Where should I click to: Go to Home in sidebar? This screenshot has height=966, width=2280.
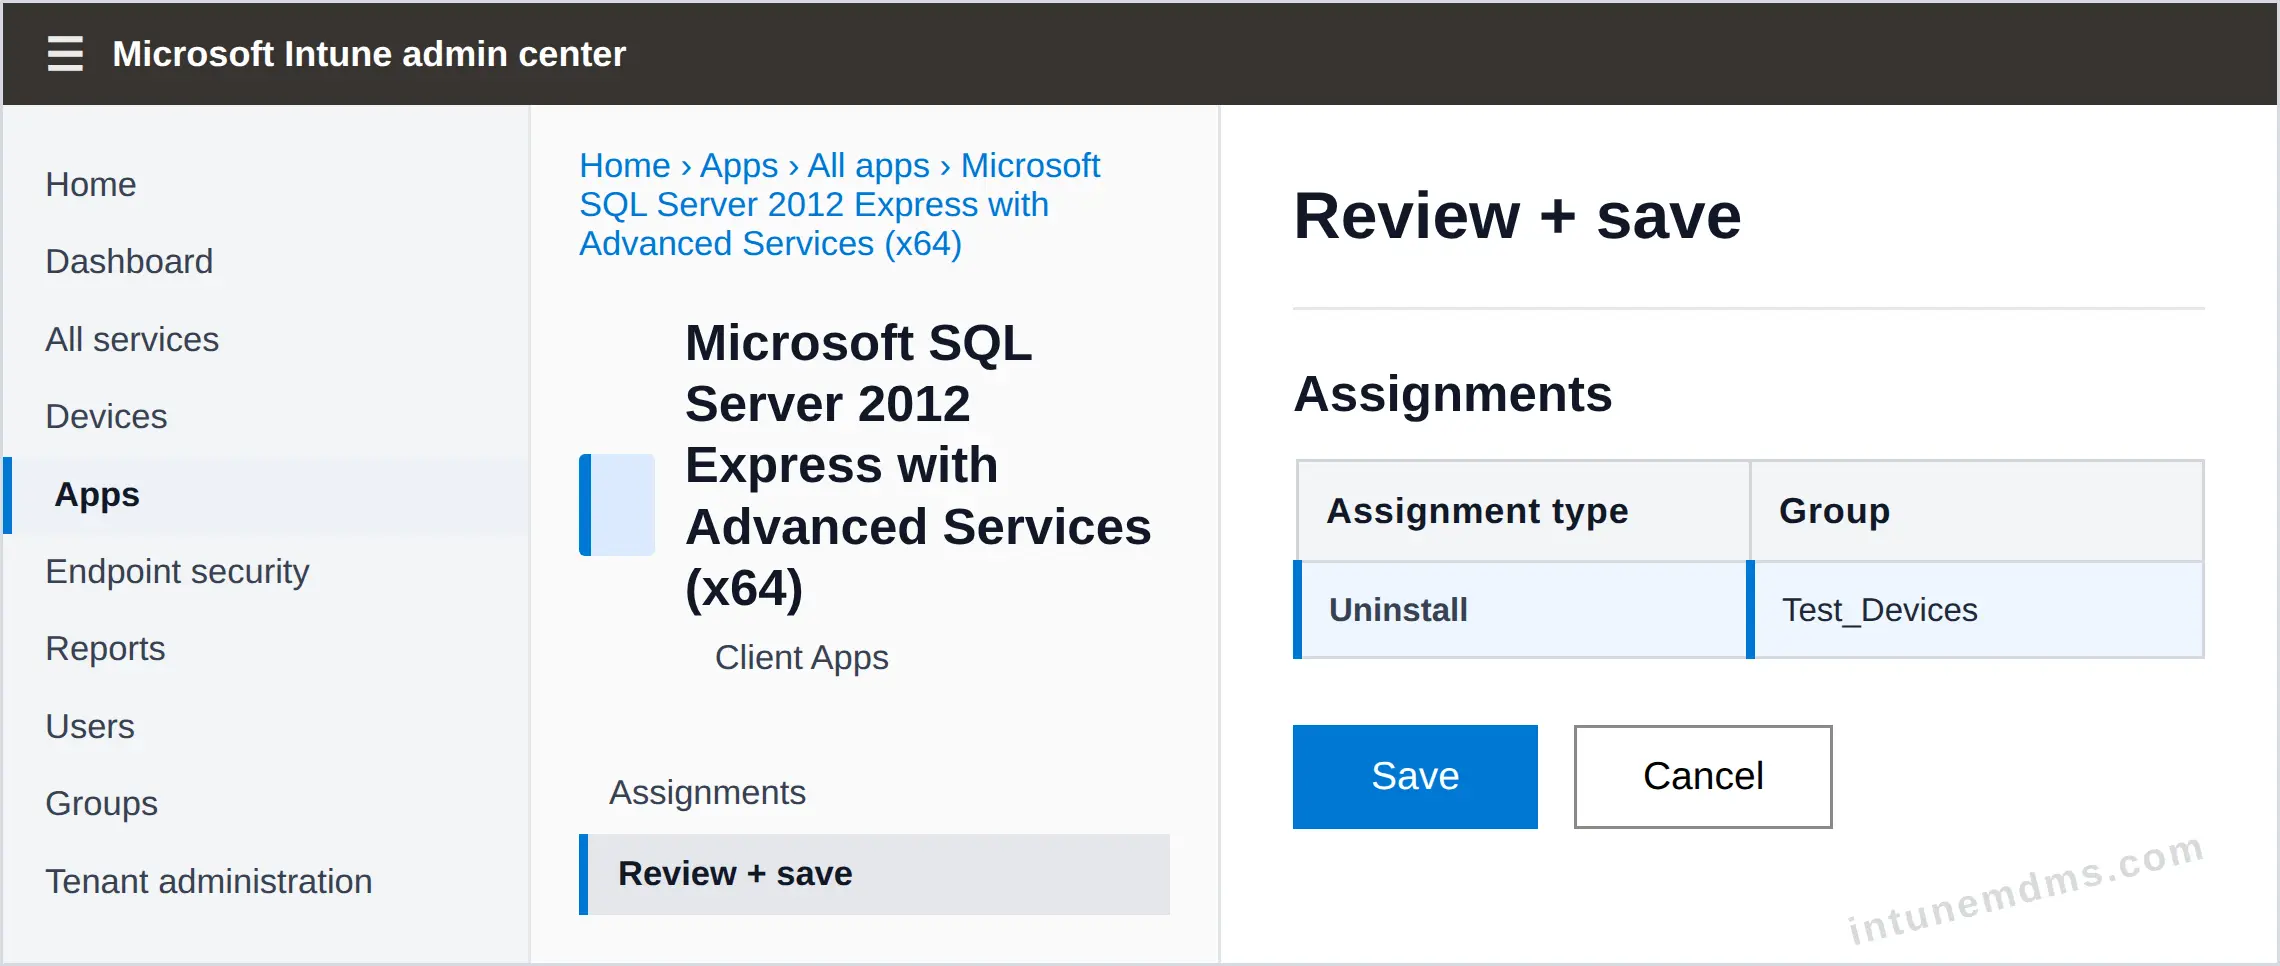tap(91, 184)
